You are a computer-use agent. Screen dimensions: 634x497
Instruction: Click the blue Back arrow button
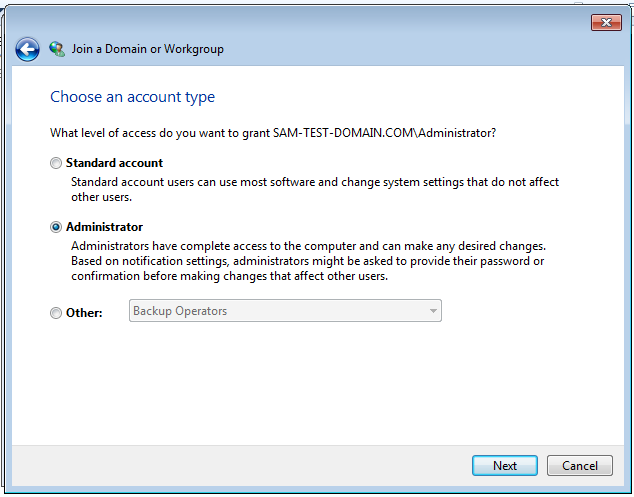pyautogui.click(x=28, y=49)
